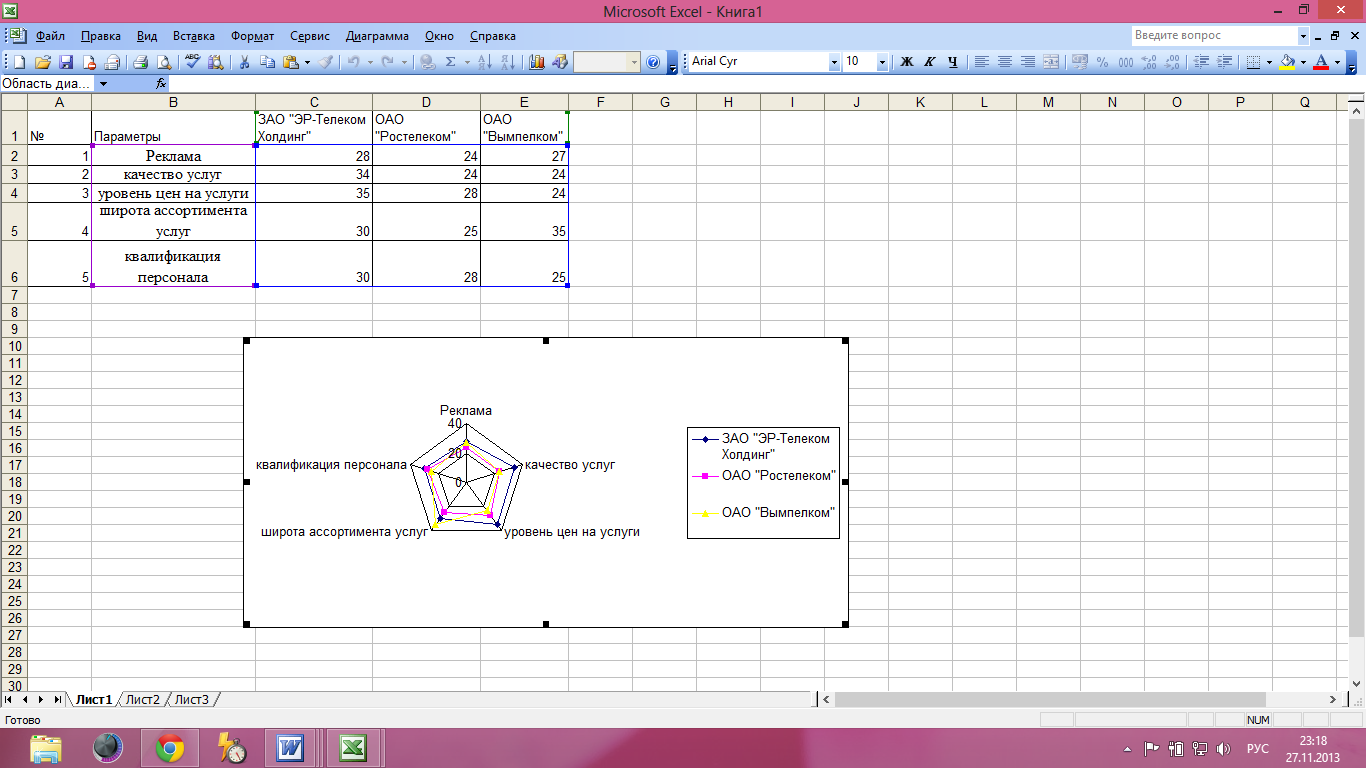Viewport: 1366px width, 768px height.
Task: Center text with the alignment icon
Action: pos(1005,62)
